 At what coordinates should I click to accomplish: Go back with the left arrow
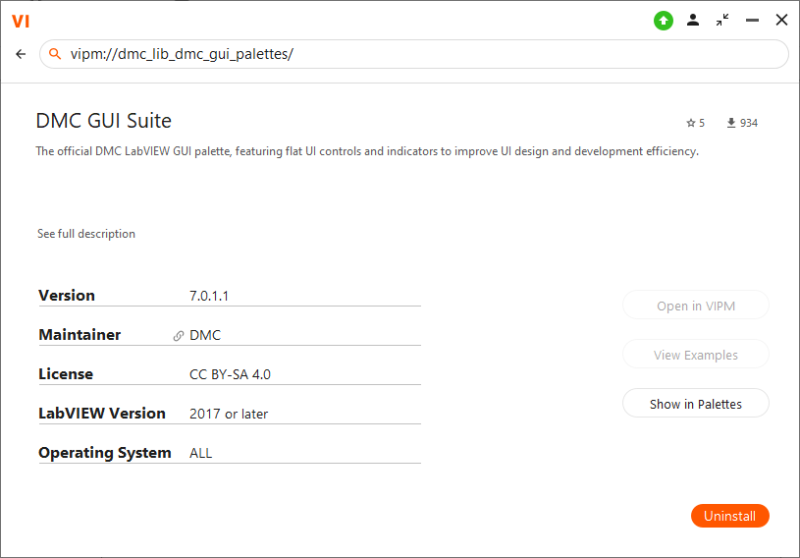(20, 54)
